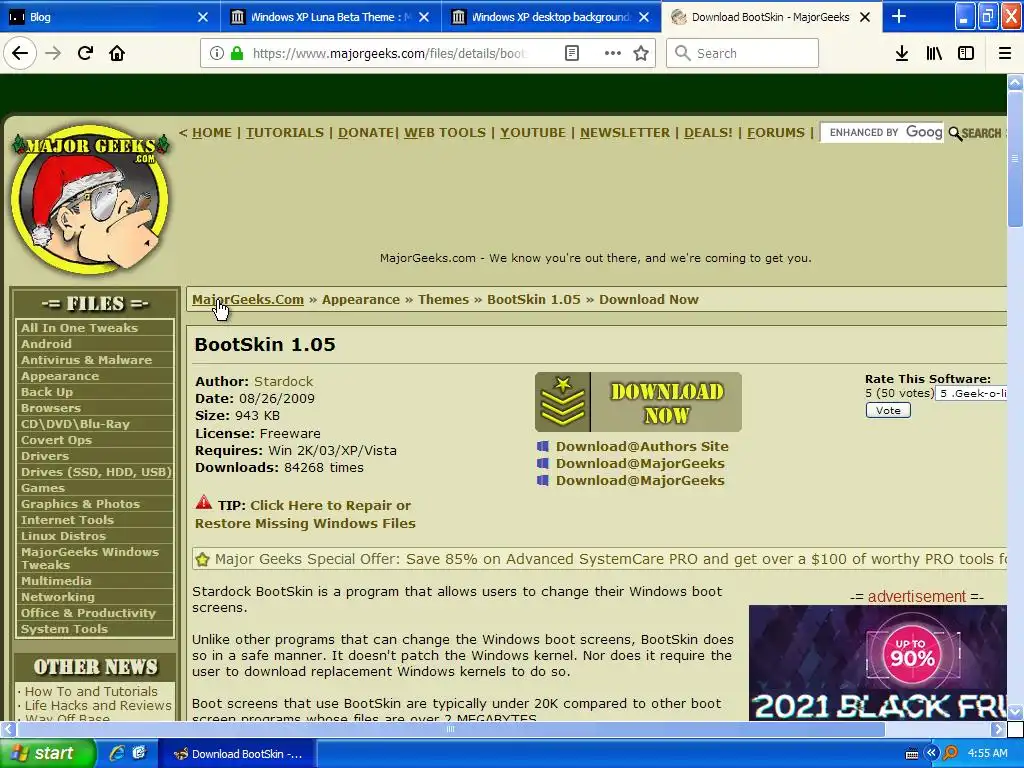Click in the browser Search field
This screenshot has height=768, width=1024.
point(743,53)
